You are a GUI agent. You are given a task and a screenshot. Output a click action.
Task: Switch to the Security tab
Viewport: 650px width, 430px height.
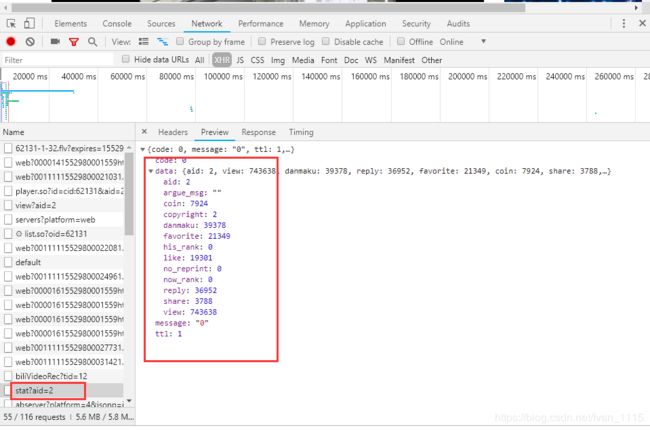click(x=416, y=24)
